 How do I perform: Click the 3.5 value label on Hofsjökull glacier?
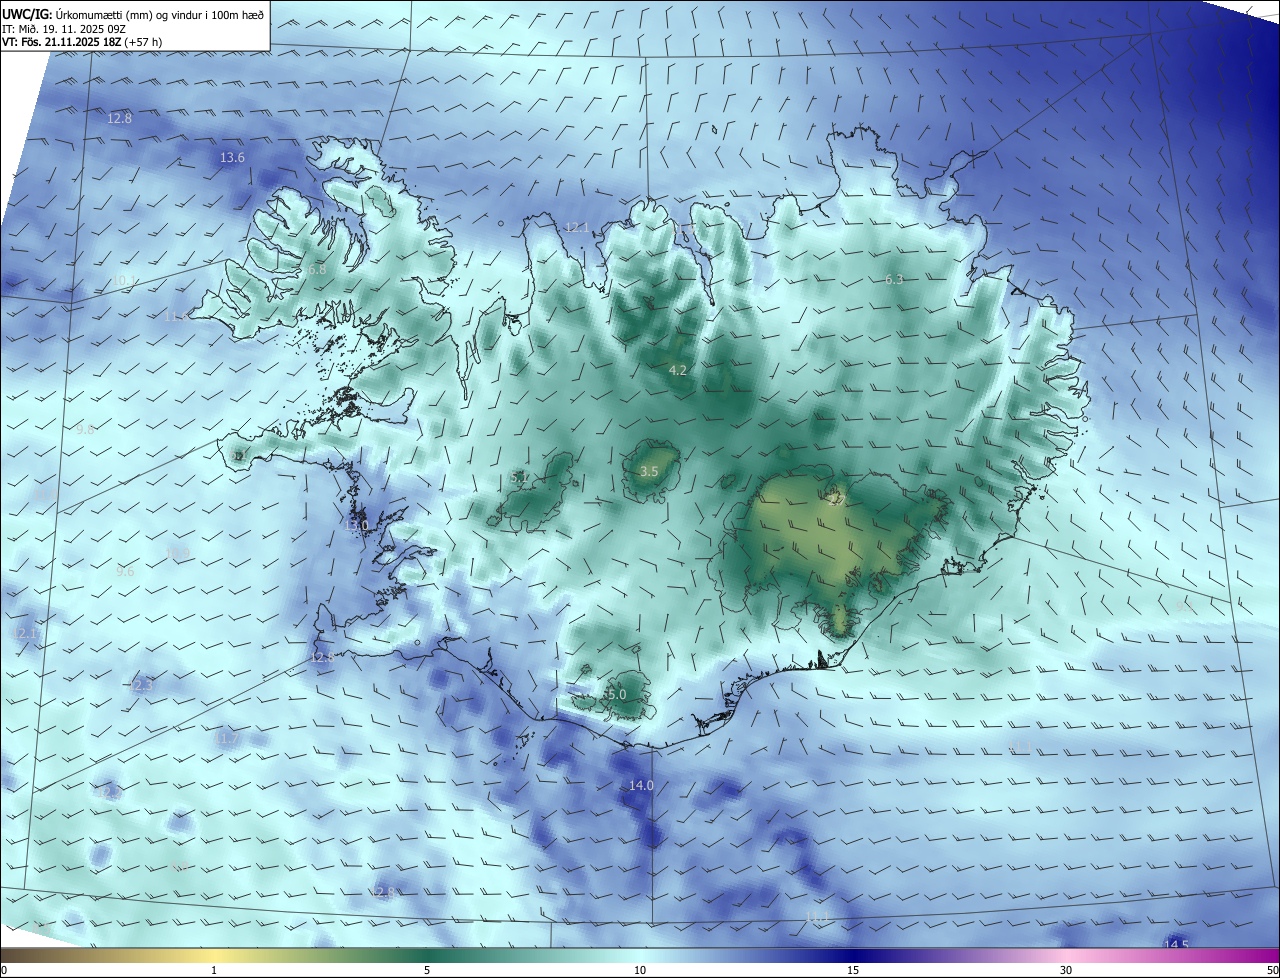(x=649, y=471)
